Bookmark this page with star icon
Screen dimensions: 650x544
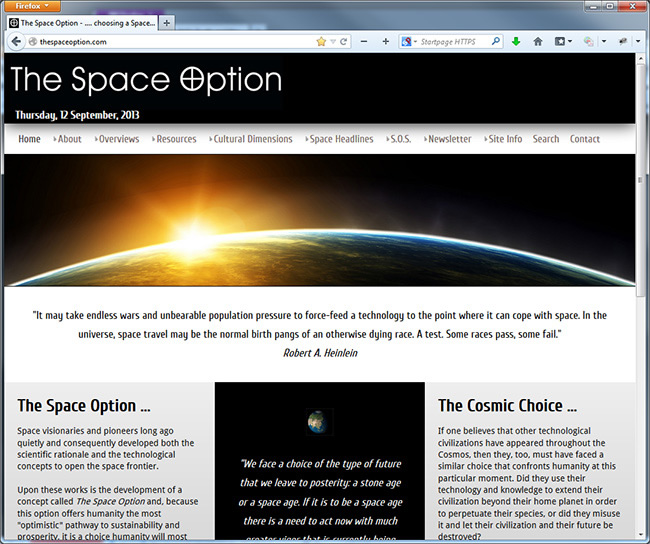(321, 41)
